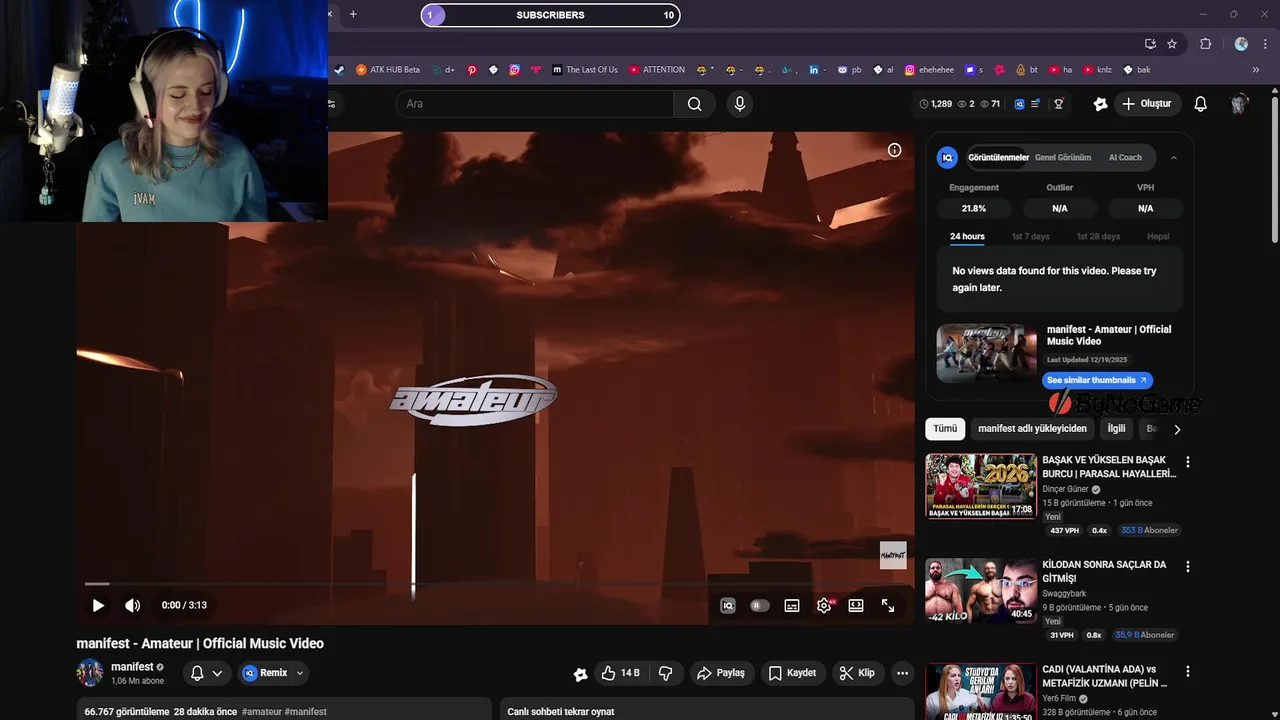Open the account avatar menu
1280x720 pixels.
(1240, 104)
